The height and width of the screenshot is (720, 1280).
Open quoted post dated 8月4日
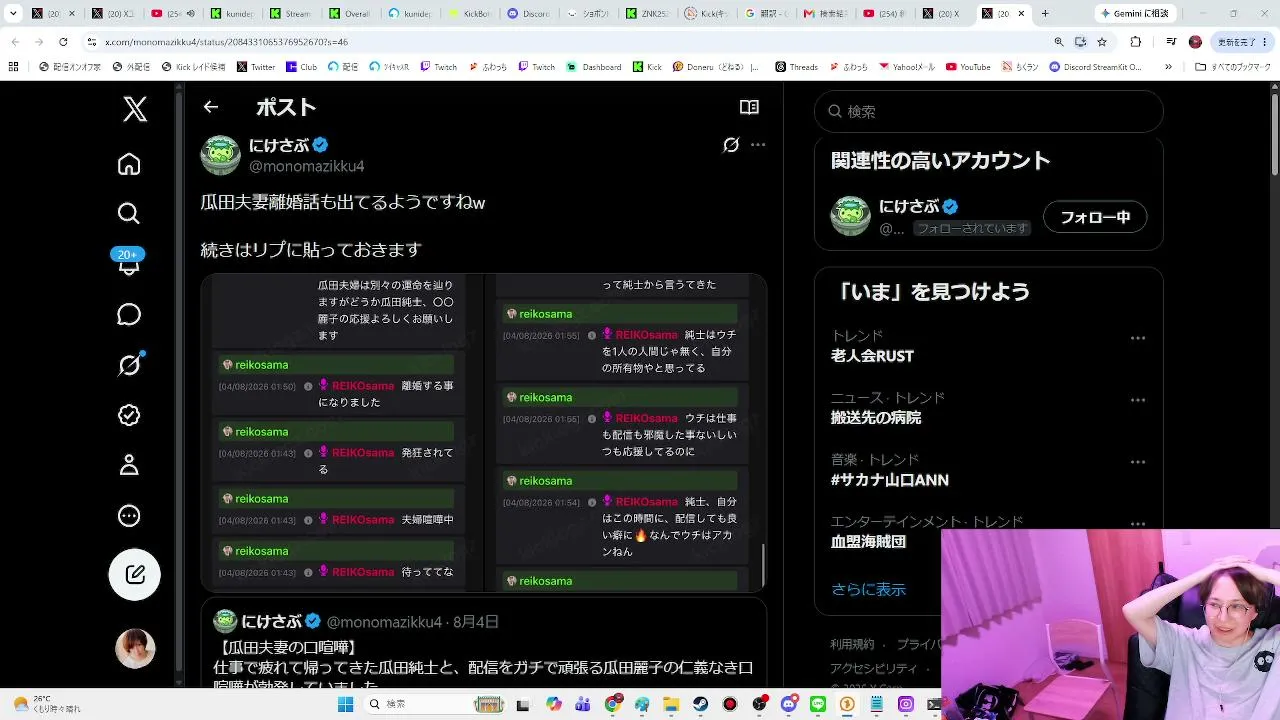[484, 645]
